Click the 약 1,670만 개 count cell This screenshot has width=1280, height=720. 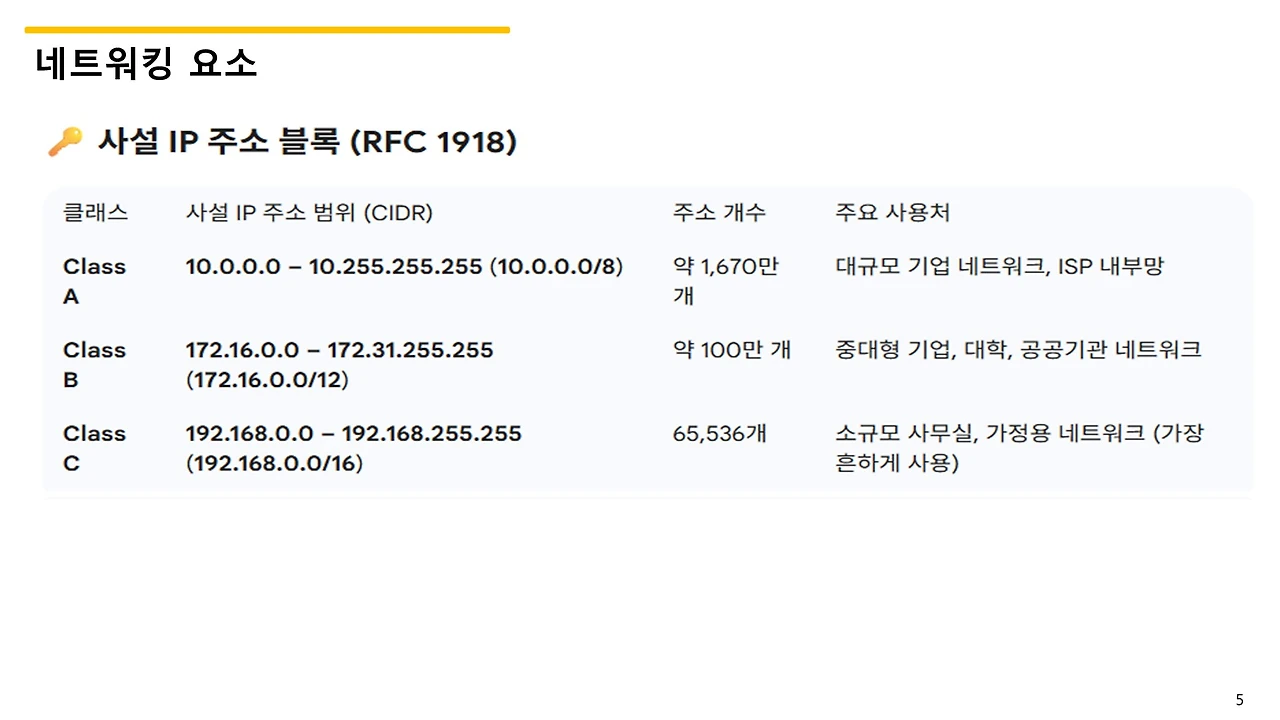click(726, 281)
